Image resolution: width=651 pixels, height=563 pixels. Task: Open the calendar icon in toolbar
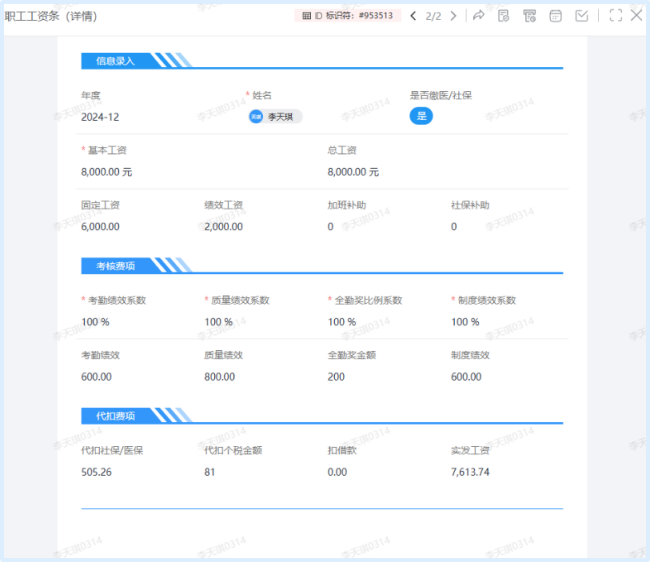556,16
